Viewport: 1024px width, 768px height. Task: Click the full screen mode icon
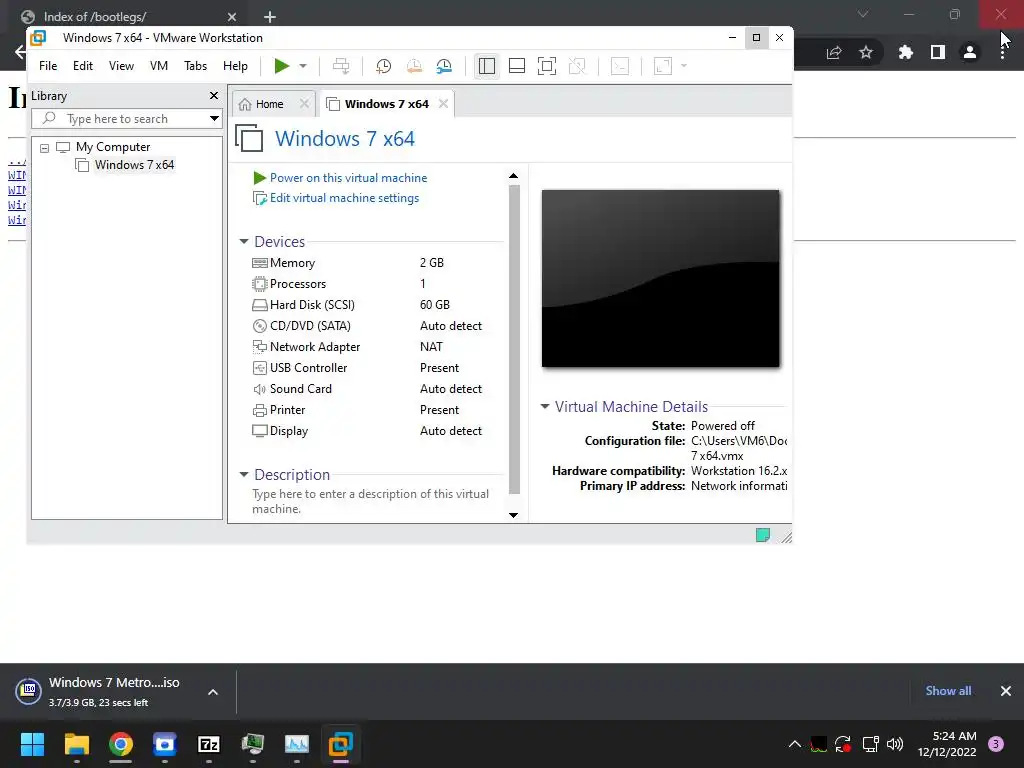pos(547,66)
